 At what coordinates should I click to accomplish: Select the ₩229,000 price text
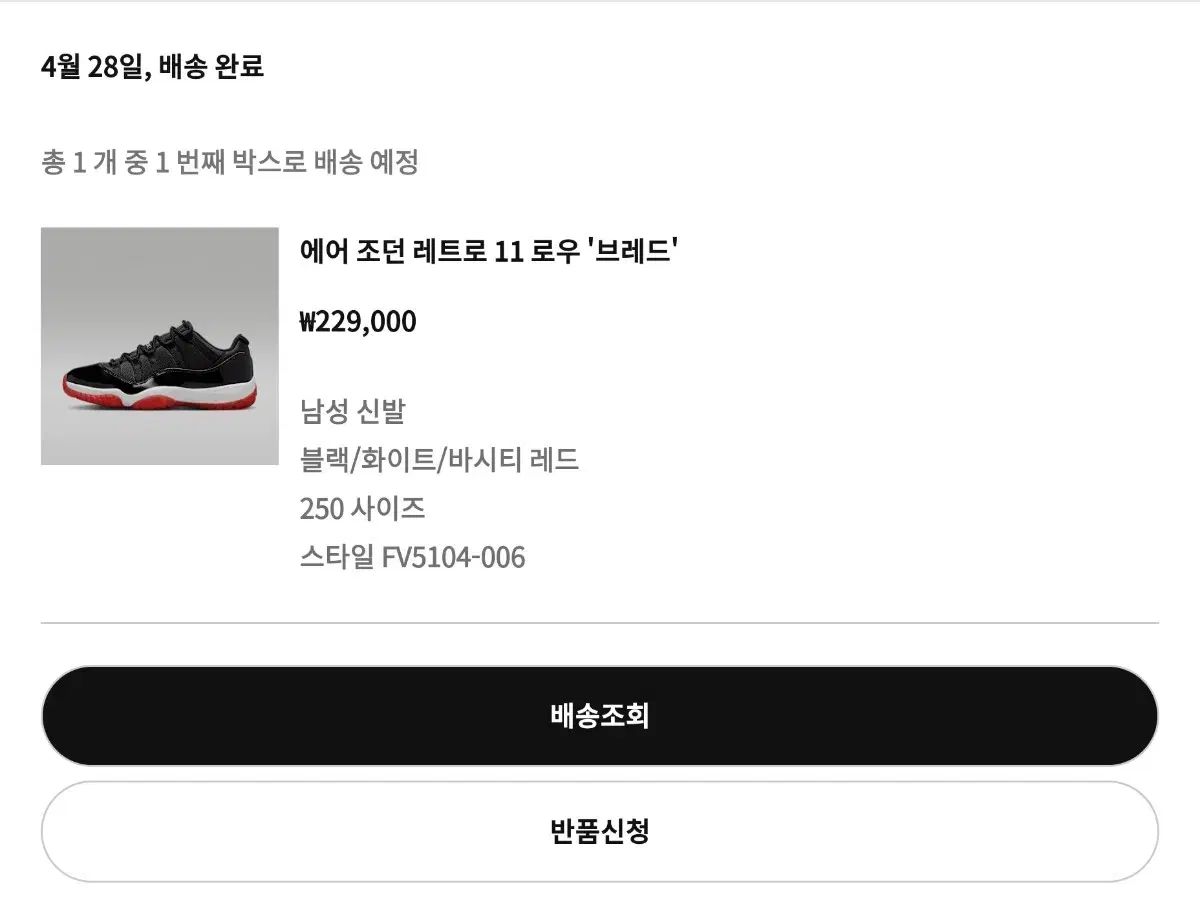click(358, 322)
